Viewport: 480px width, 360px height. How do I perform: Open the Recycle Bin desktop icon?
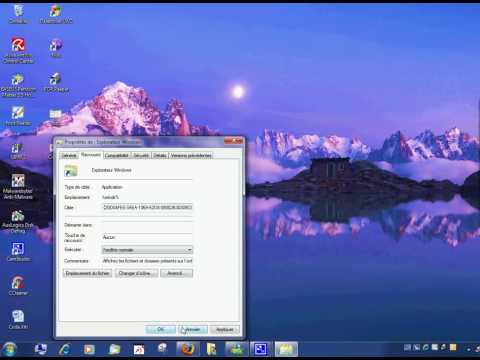point(18,13)
